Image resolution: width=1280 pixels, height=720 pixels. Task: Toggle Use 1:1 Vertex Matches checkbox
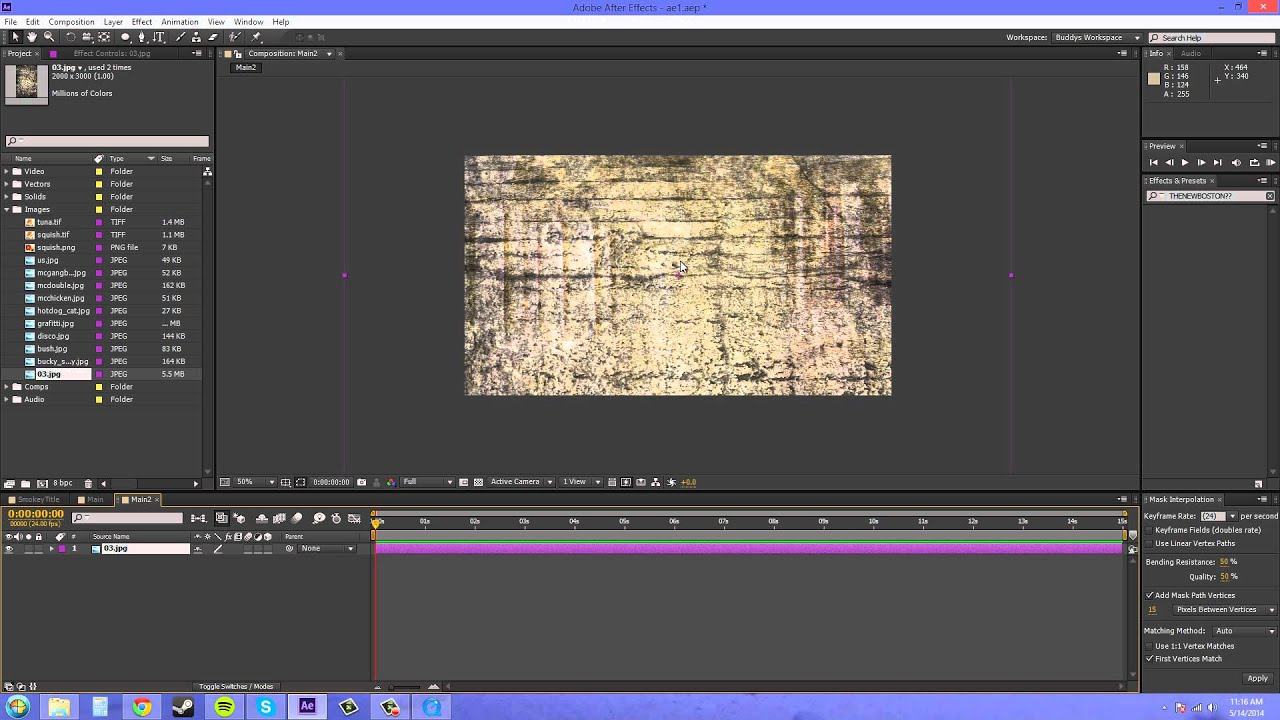click(1149, 646)
